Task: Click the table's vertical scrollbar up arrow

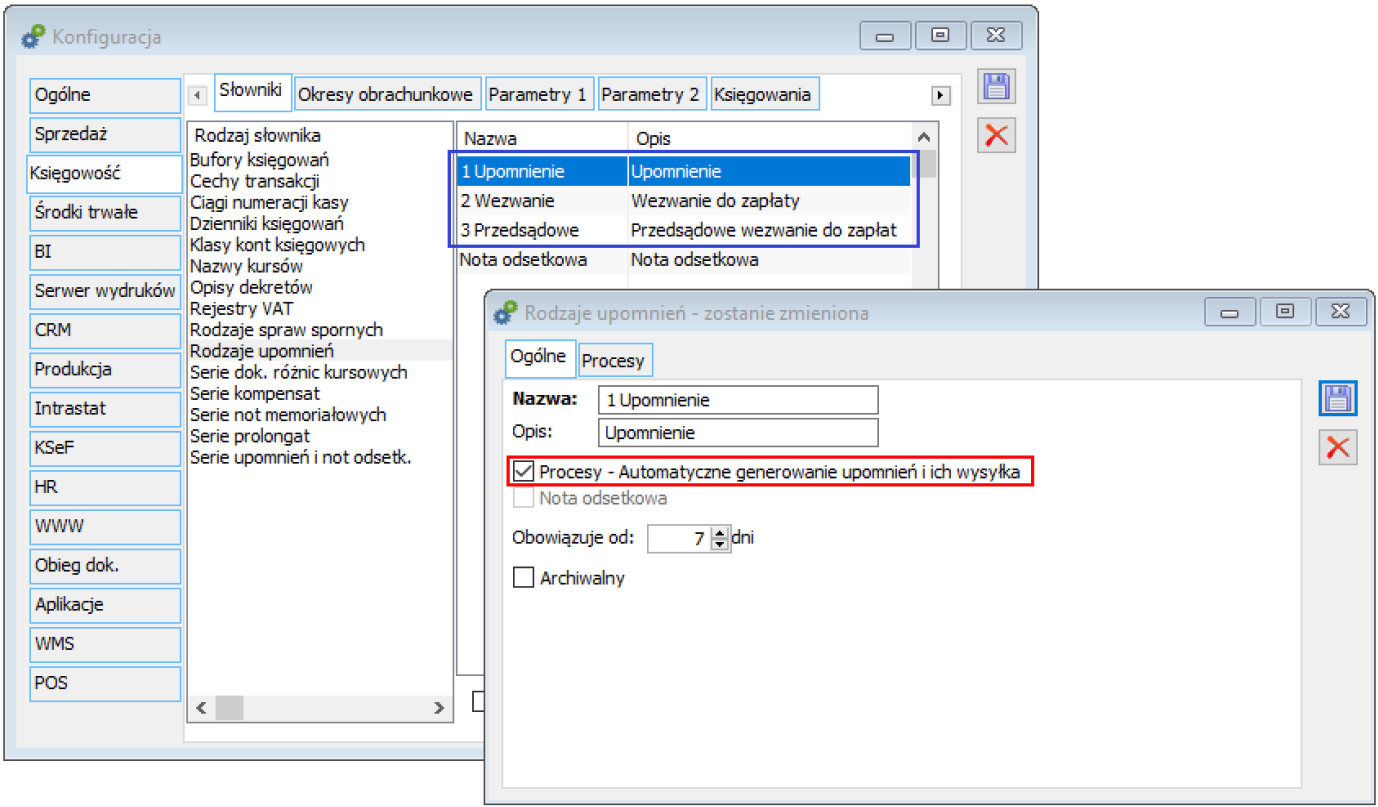Action: coord(923,138)
